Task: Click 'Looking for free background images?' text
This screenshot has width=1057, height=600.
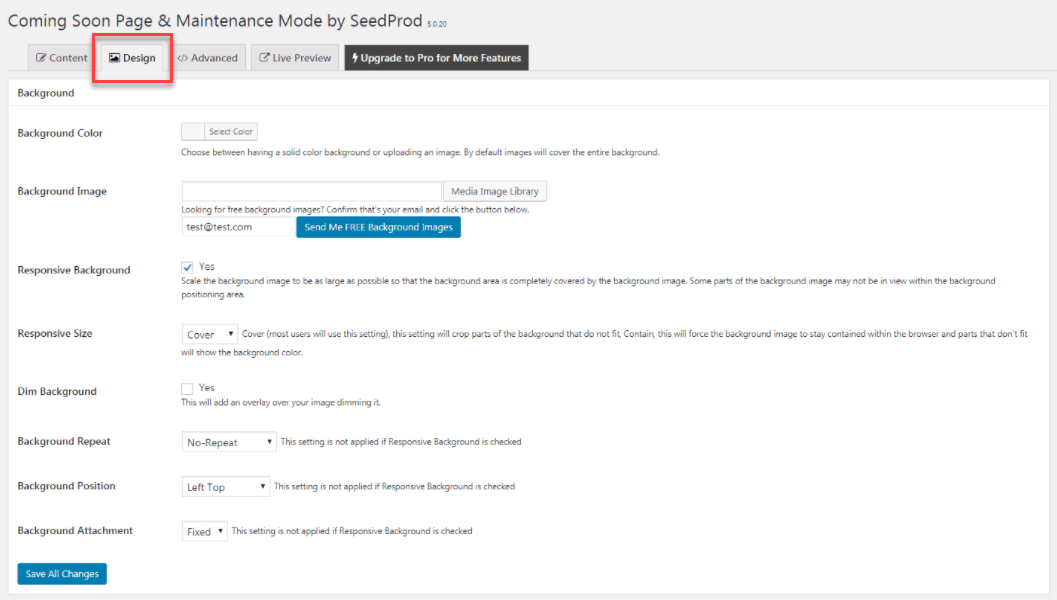Action: (x=355, y=210)
